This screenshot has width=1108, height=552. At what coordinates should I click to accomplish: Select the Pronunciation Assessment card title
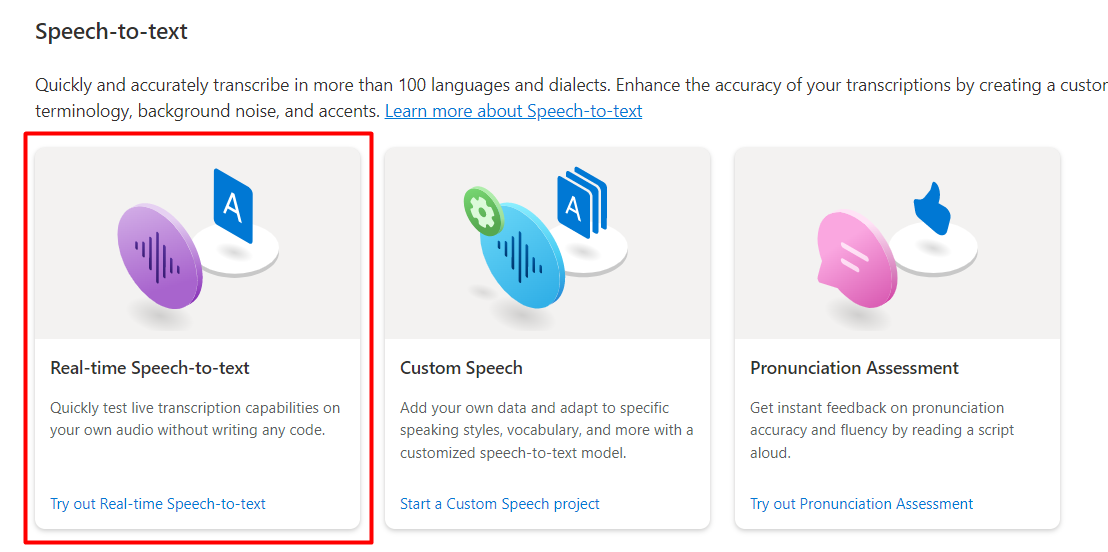tap(854, 368)
